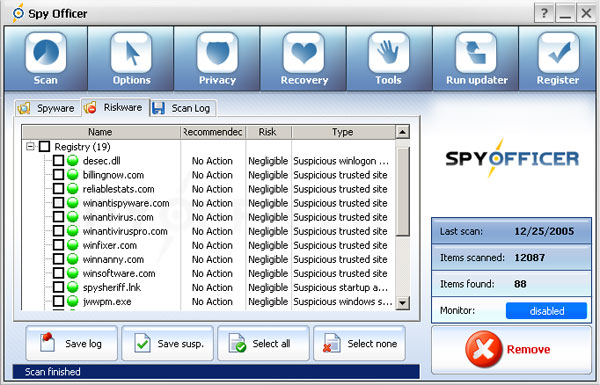Check the spysheriff.lnk checkbox

[58, 287]
